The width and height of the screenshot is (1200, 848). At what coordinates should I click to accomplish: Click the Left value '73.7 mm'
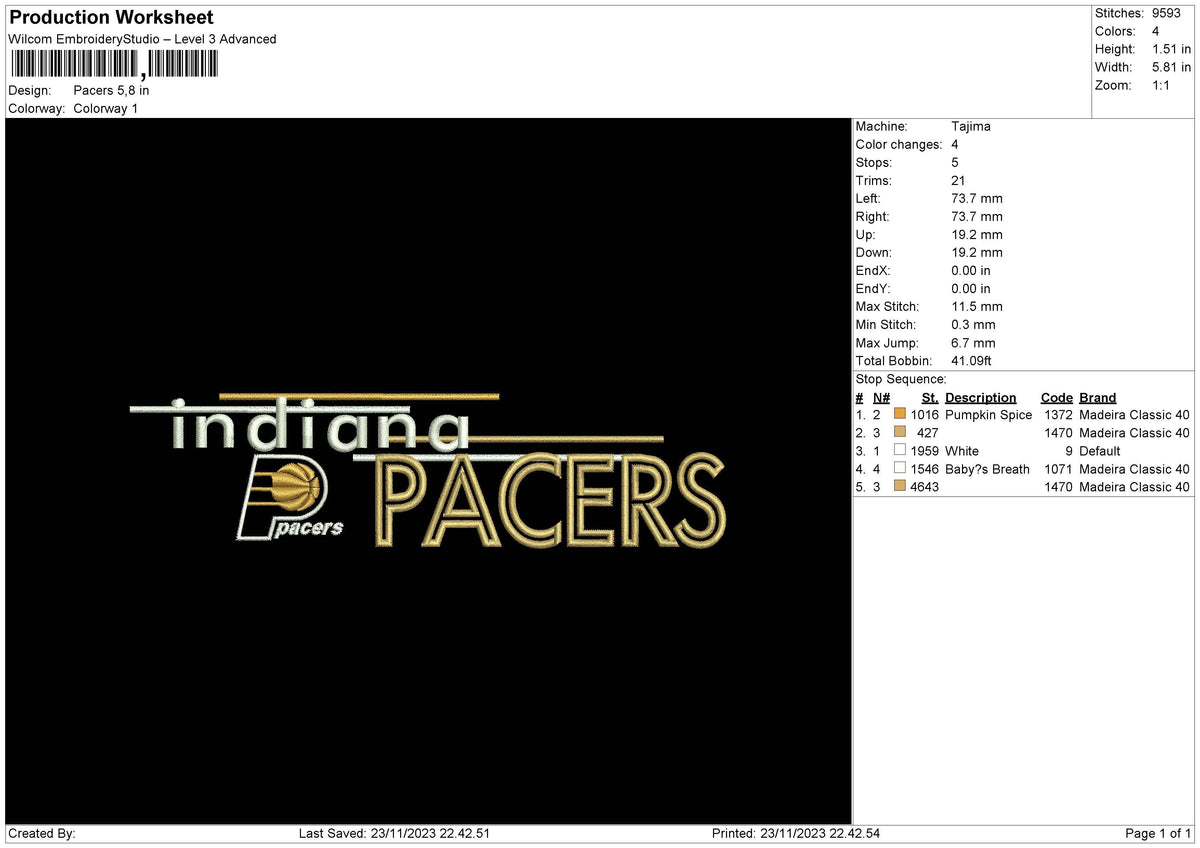pyautogui.click(x=977, y=198)
